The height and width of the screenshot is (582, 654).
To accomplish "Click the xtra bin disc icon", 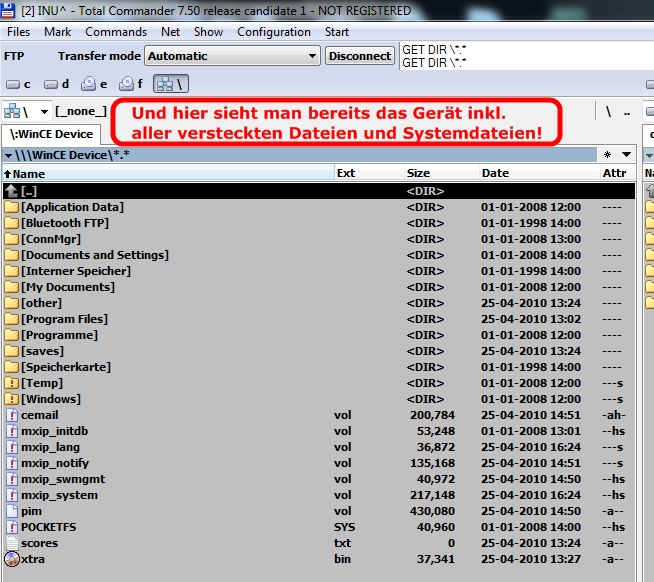I will pos(12,559).
